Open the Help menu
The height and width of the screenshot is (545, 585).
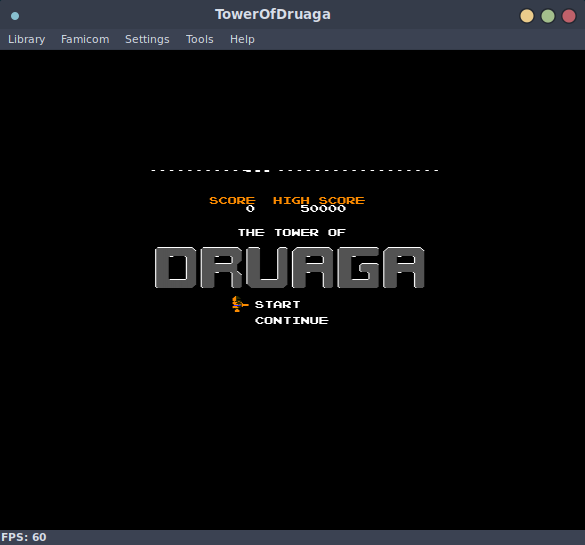point(242,39)
